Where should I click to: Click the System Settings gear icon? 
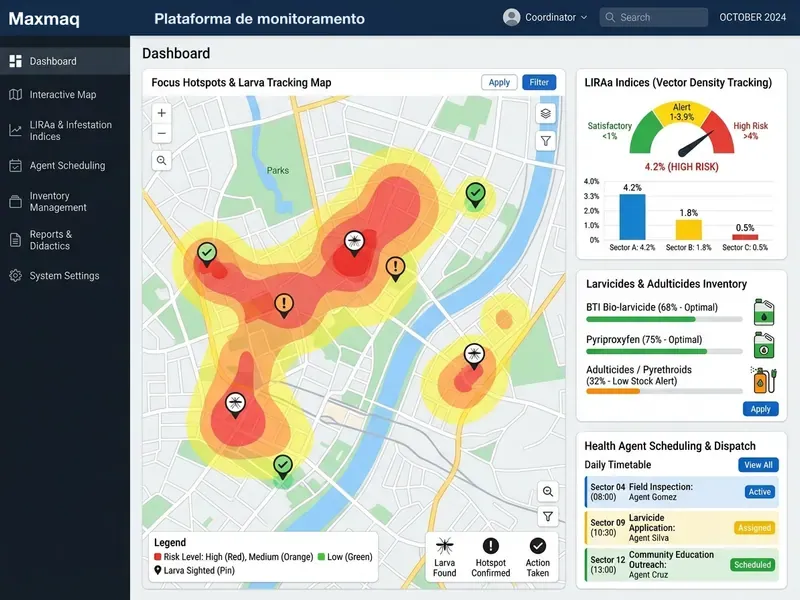pos(16,276)
